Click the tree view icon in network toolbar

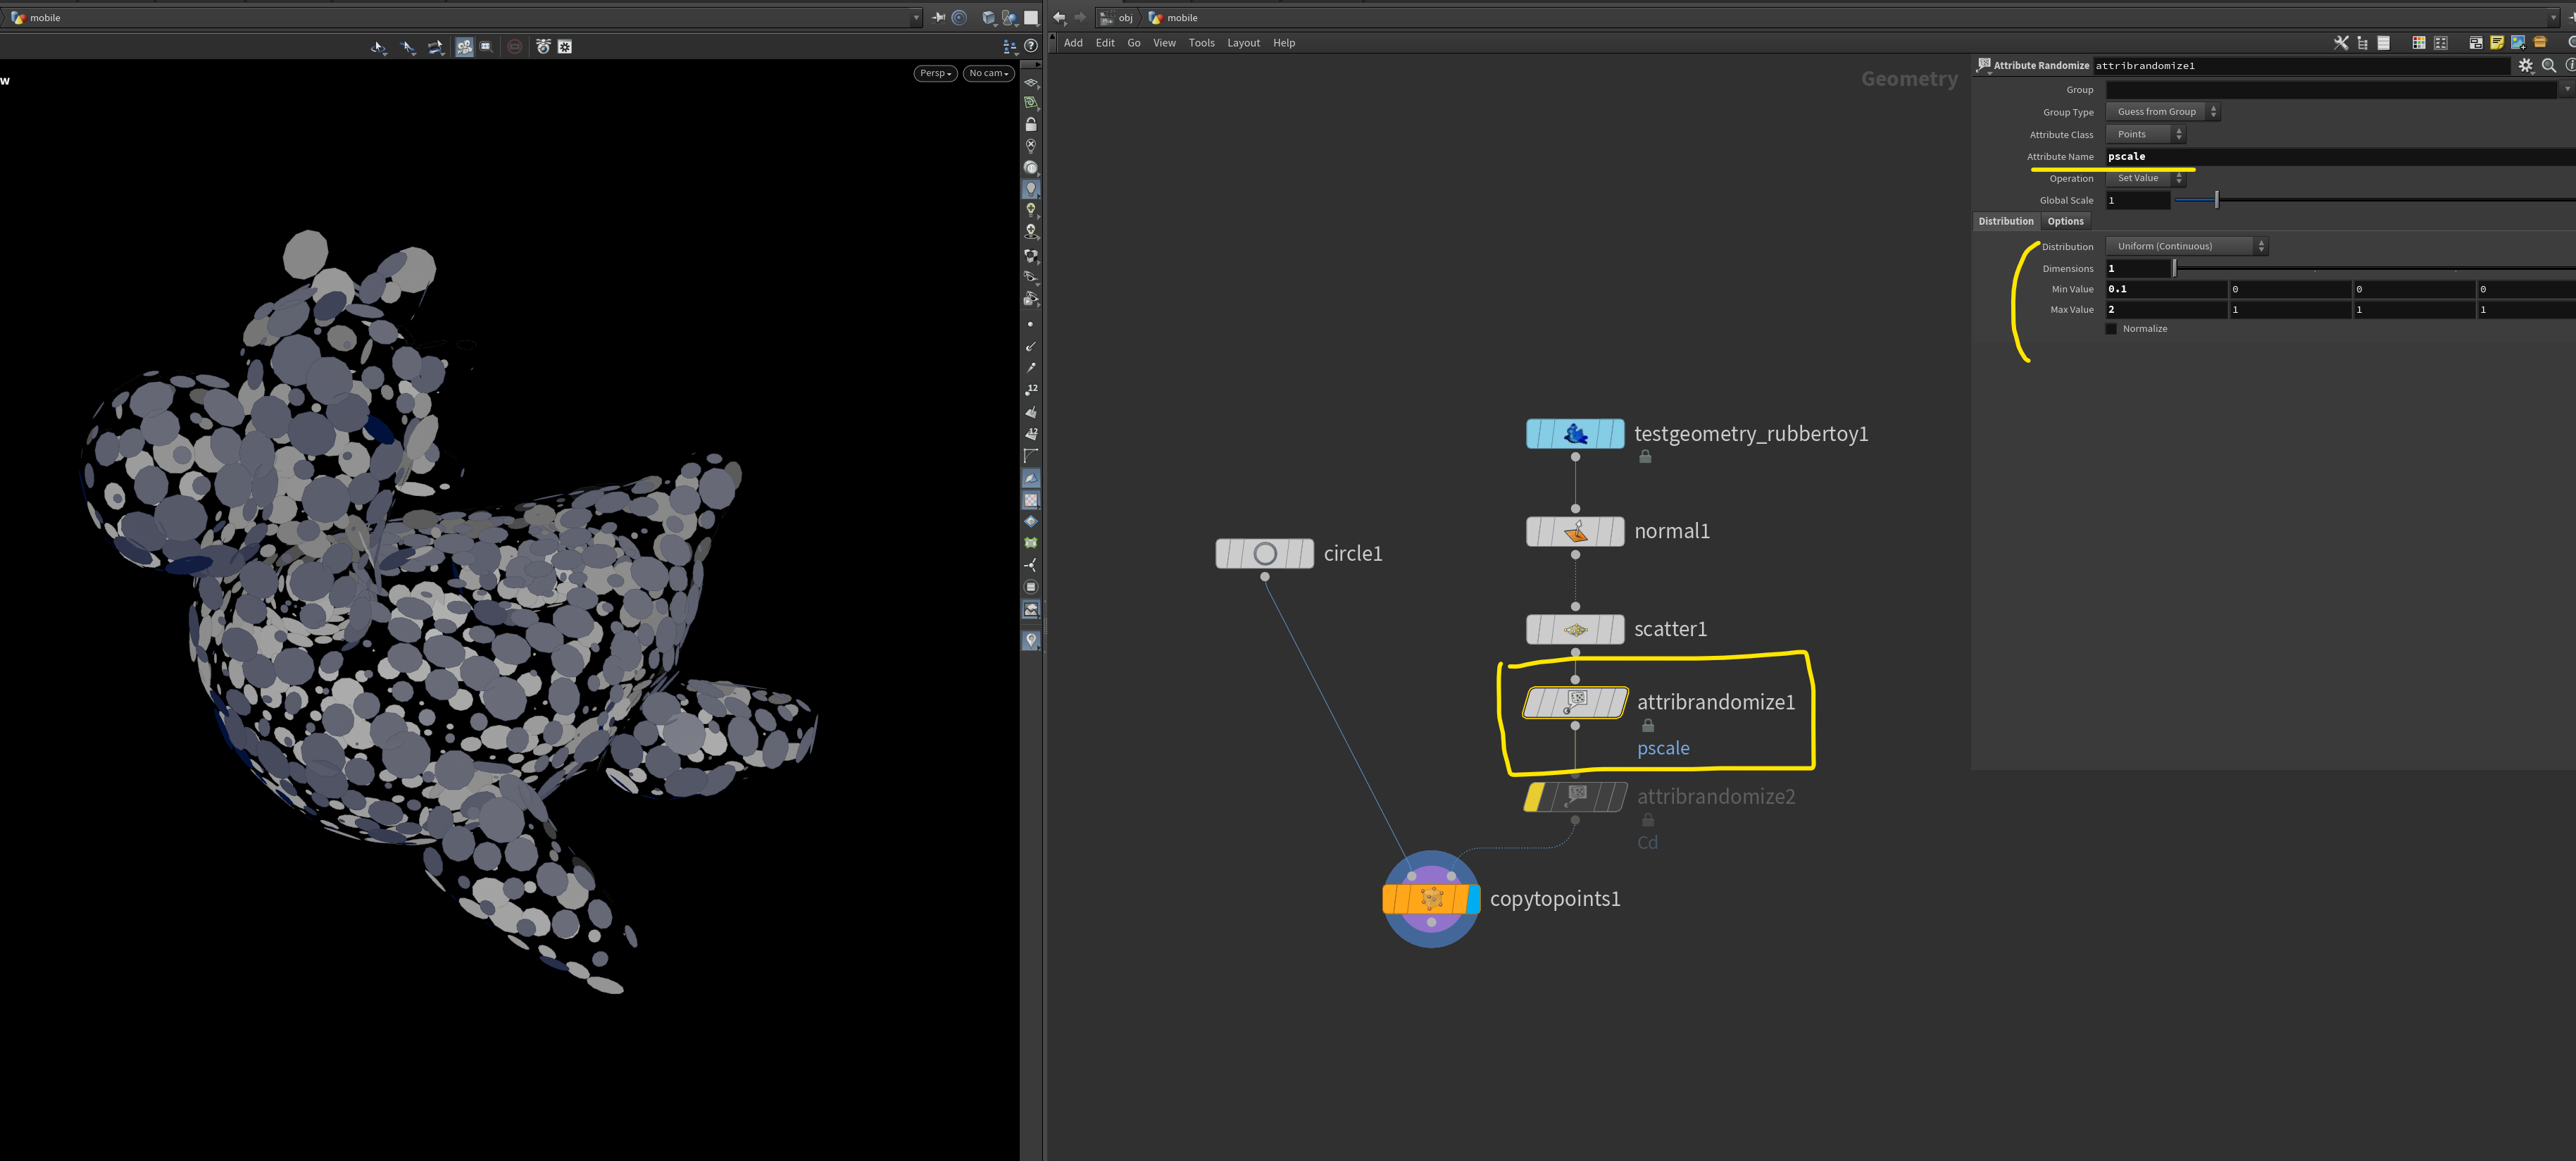[x=2362, y=43]
